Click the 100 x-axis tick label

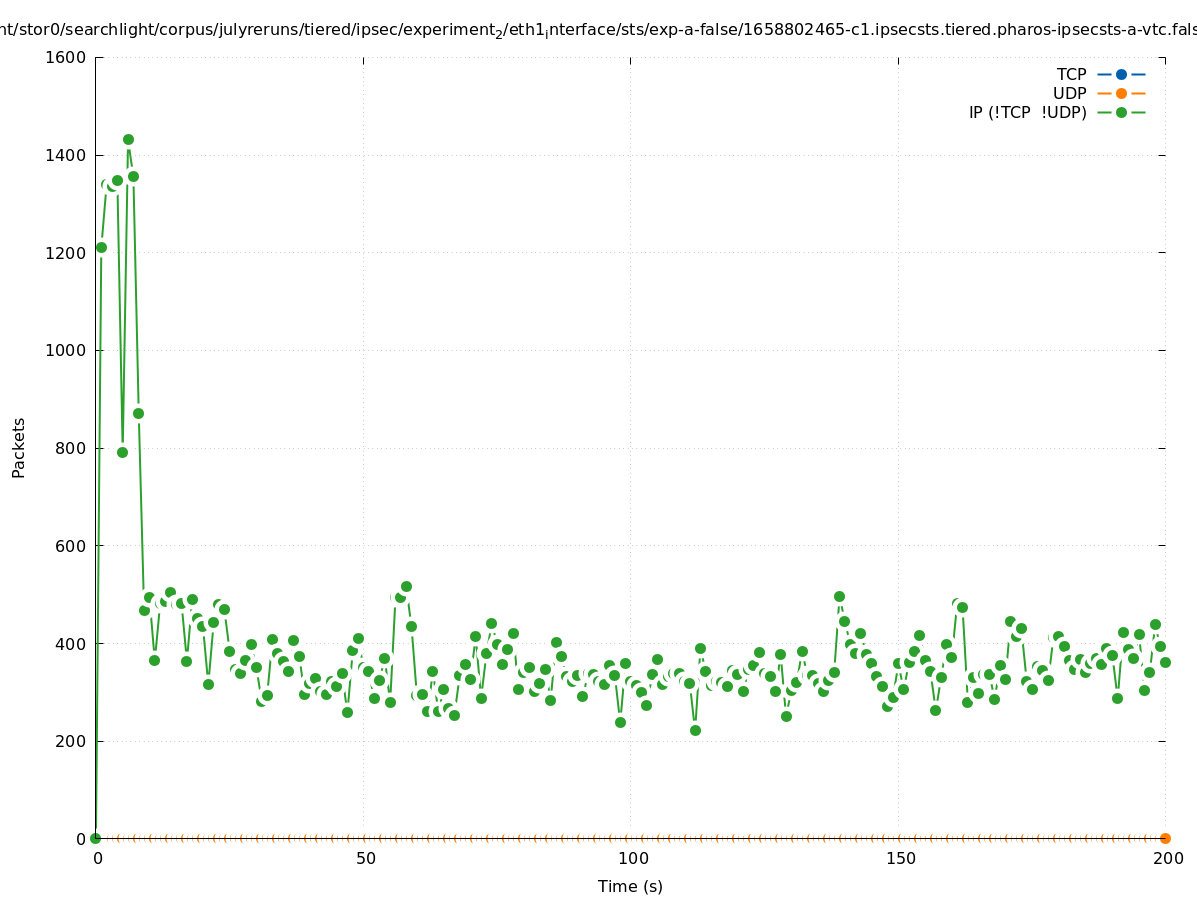pos(631,858)
